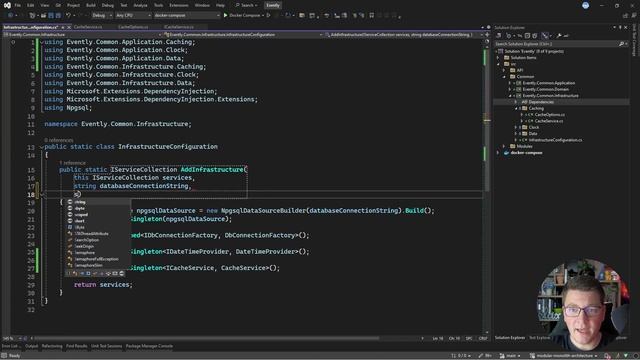Viewport: 640px width, 360px height.
Task: Click the Undo toolbar icon
Action: (69, 15)
